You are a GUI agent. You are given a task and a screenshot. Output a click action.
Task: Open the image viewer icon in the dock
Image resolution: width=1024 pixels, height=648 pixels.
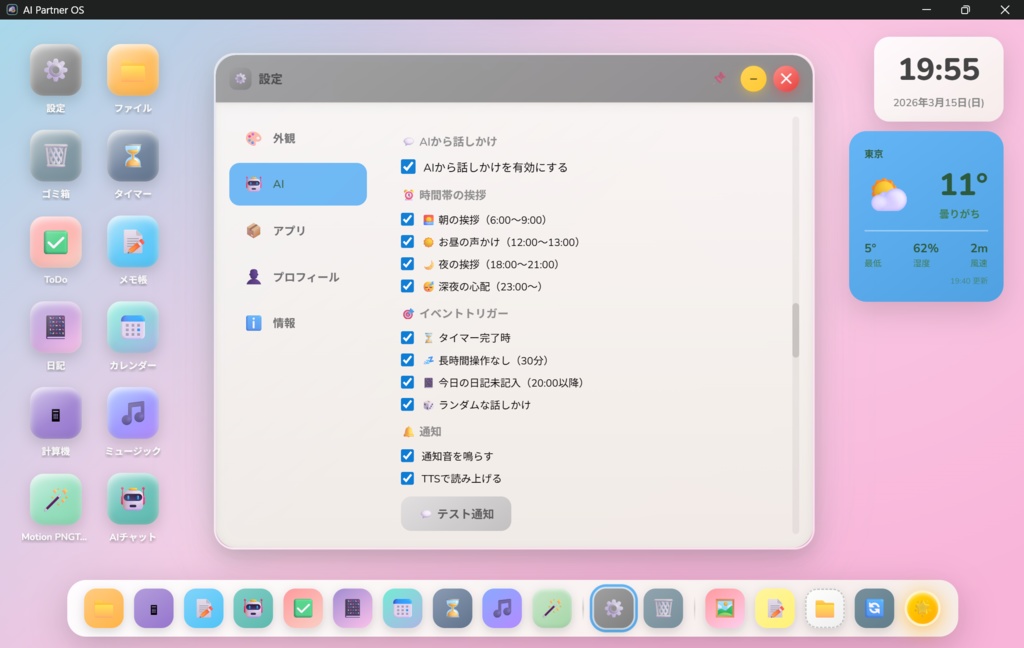pyautogui.click(x=722, y=608)
